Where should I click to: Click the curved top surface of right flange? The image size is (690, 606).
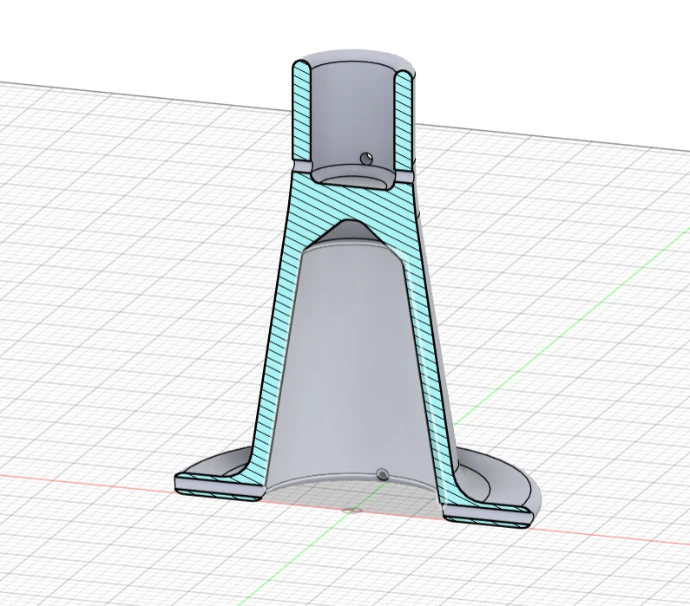(500, 478)
